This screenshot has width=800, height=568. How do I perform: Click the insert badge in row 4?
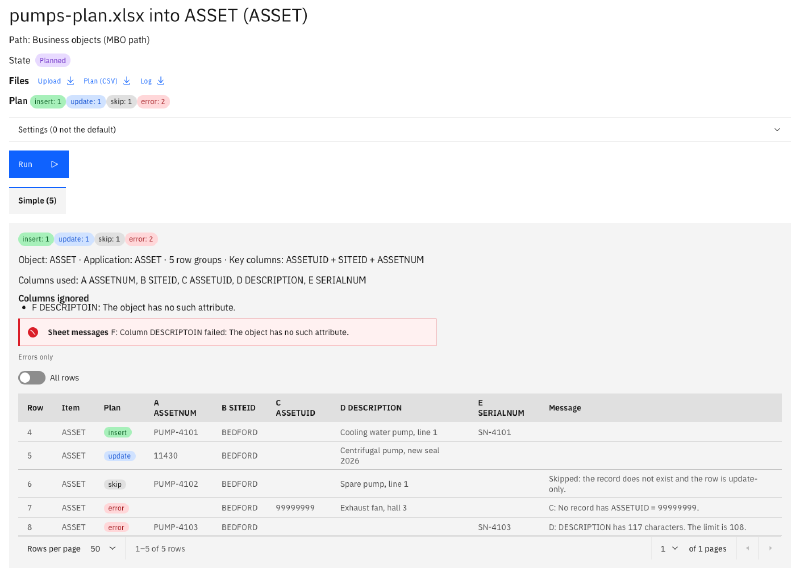click(x=118, y=432)
